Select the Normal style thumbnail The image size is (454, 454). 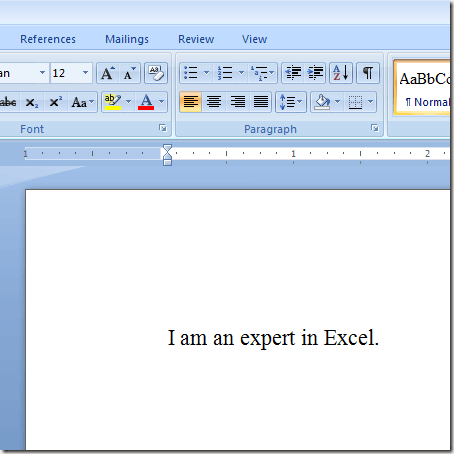(x=422, y=88)
